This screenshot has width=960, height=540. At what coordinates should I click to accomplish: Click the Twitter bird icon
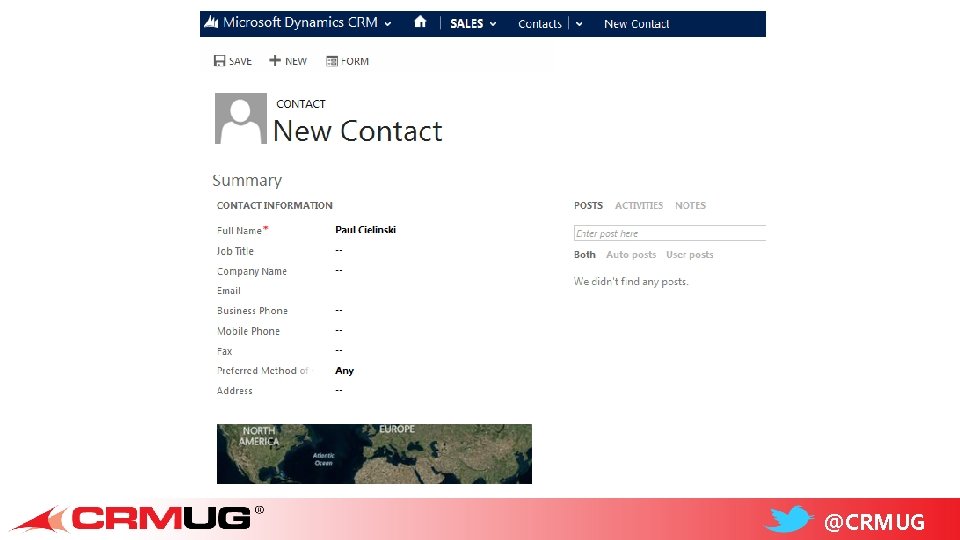tap(789, 519)
